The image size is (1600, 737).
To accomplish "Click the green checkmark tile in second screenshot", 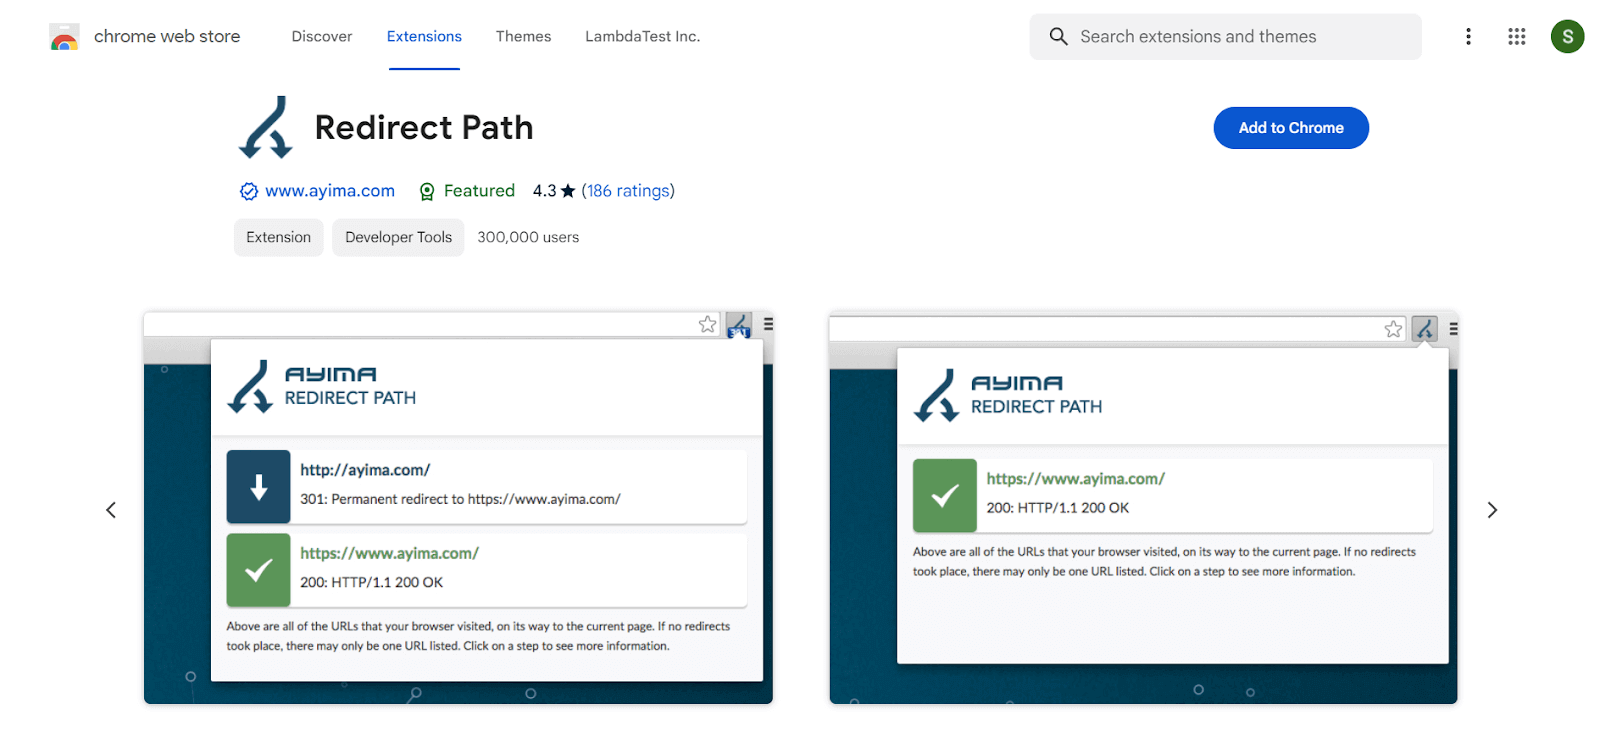I will (x=945, y=495).
